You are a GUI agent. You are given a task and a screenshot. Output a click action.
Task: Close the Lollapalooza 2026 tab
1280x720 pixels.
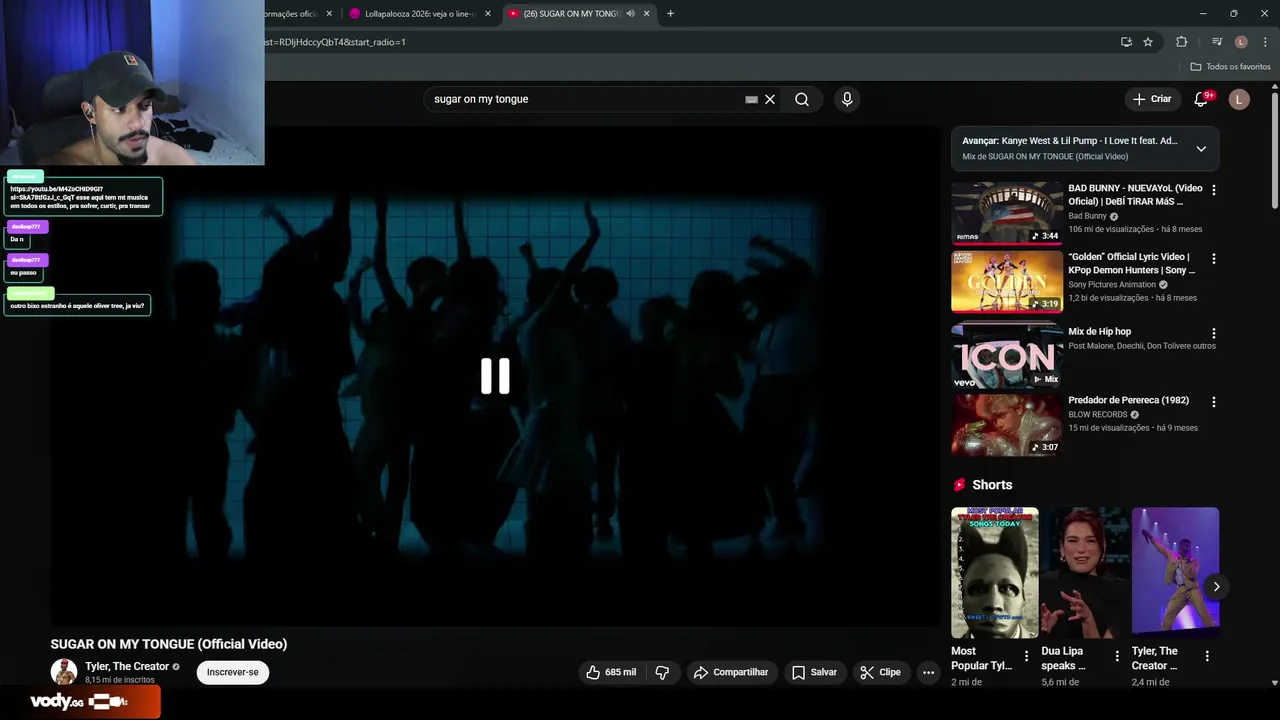pos(488,14)
